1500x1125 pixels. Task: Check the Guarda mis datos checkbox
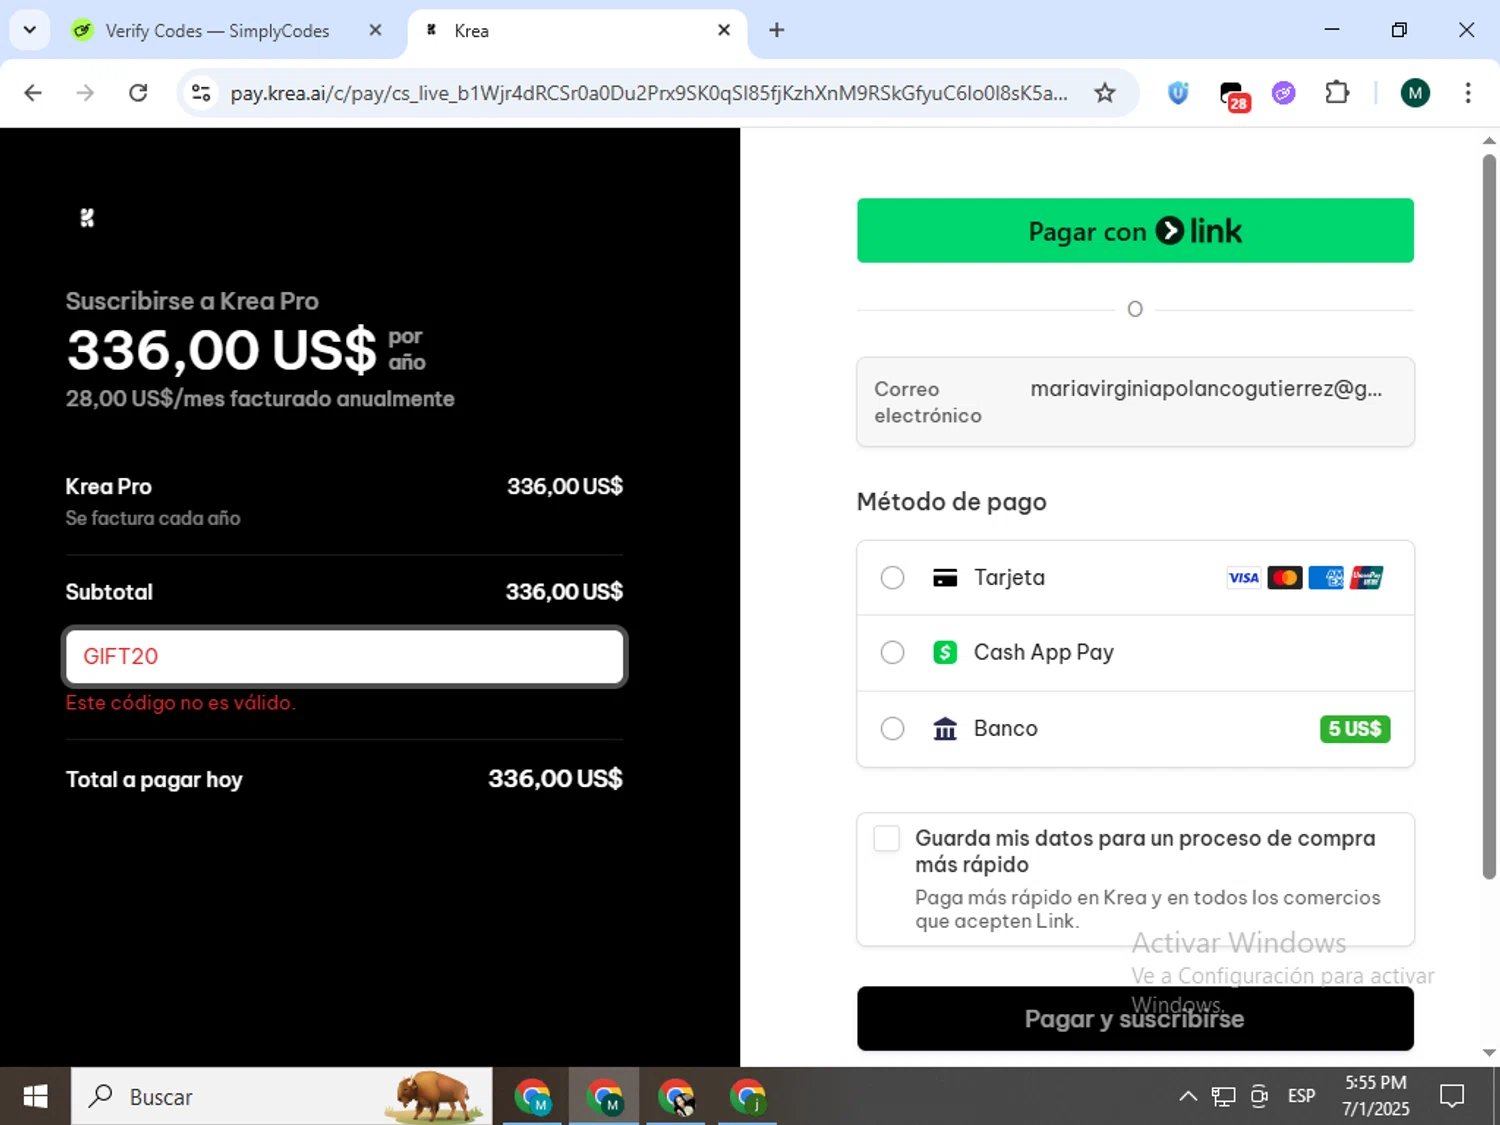tap(887, 839)
